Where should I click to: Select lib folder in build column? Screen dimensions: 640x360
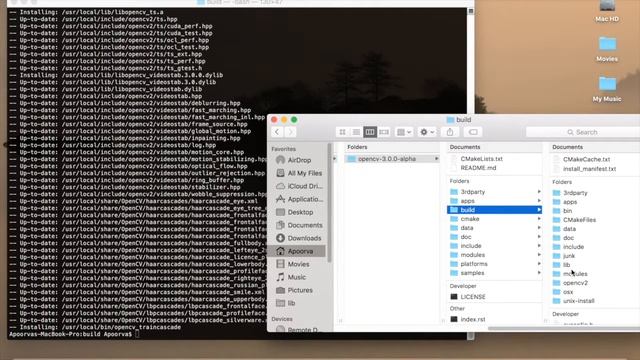click(x=566, y=265)
